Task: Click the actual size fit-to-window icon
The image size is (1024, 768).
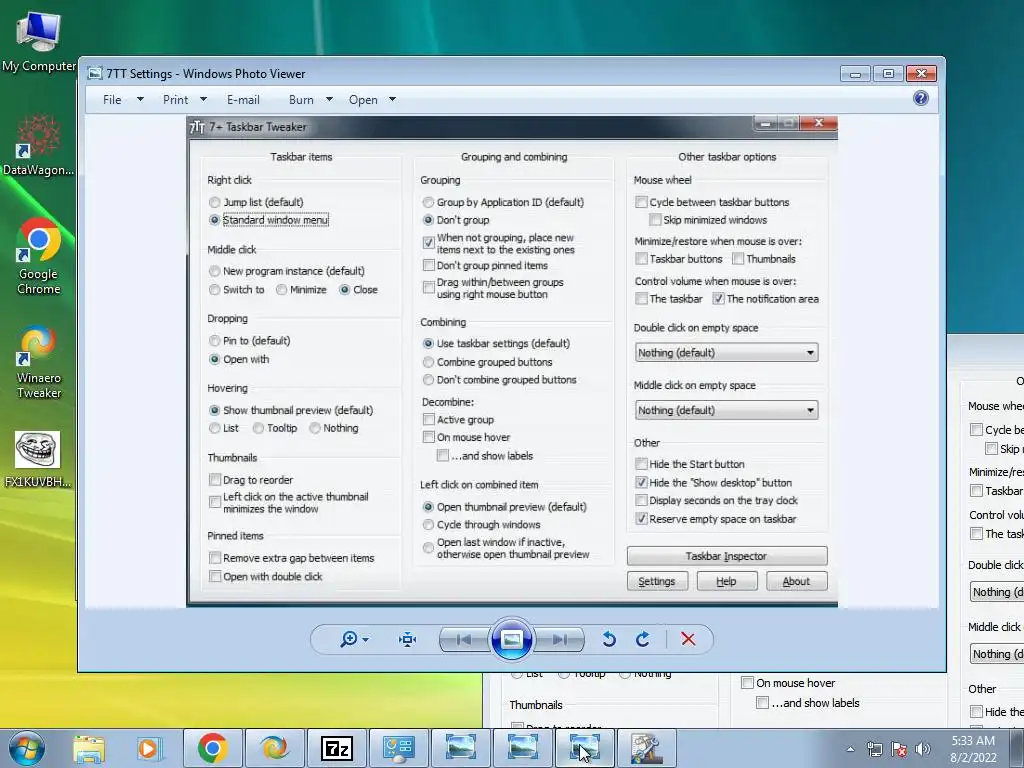Action: pos(408,639)
